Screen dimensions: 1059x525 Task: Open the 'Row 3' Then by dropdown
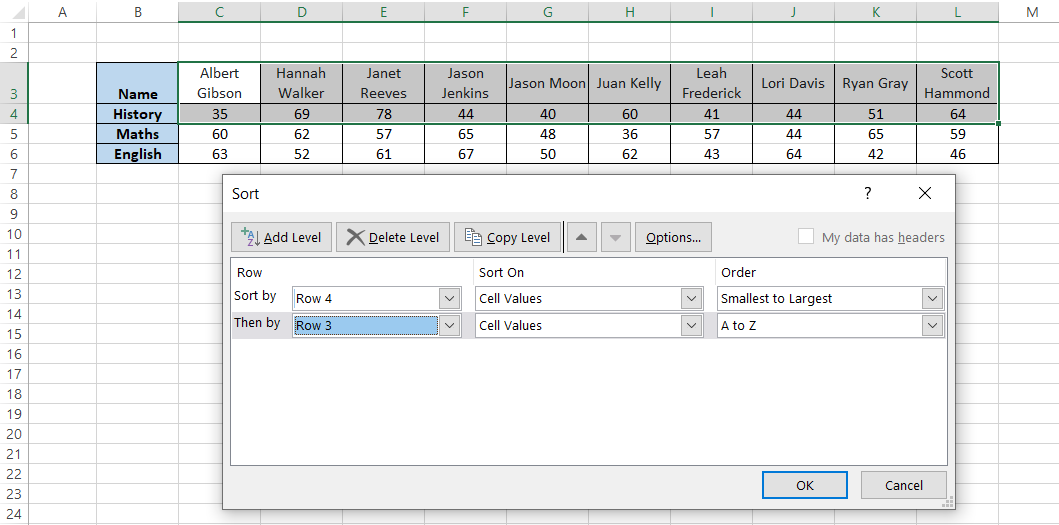point(449,325)
